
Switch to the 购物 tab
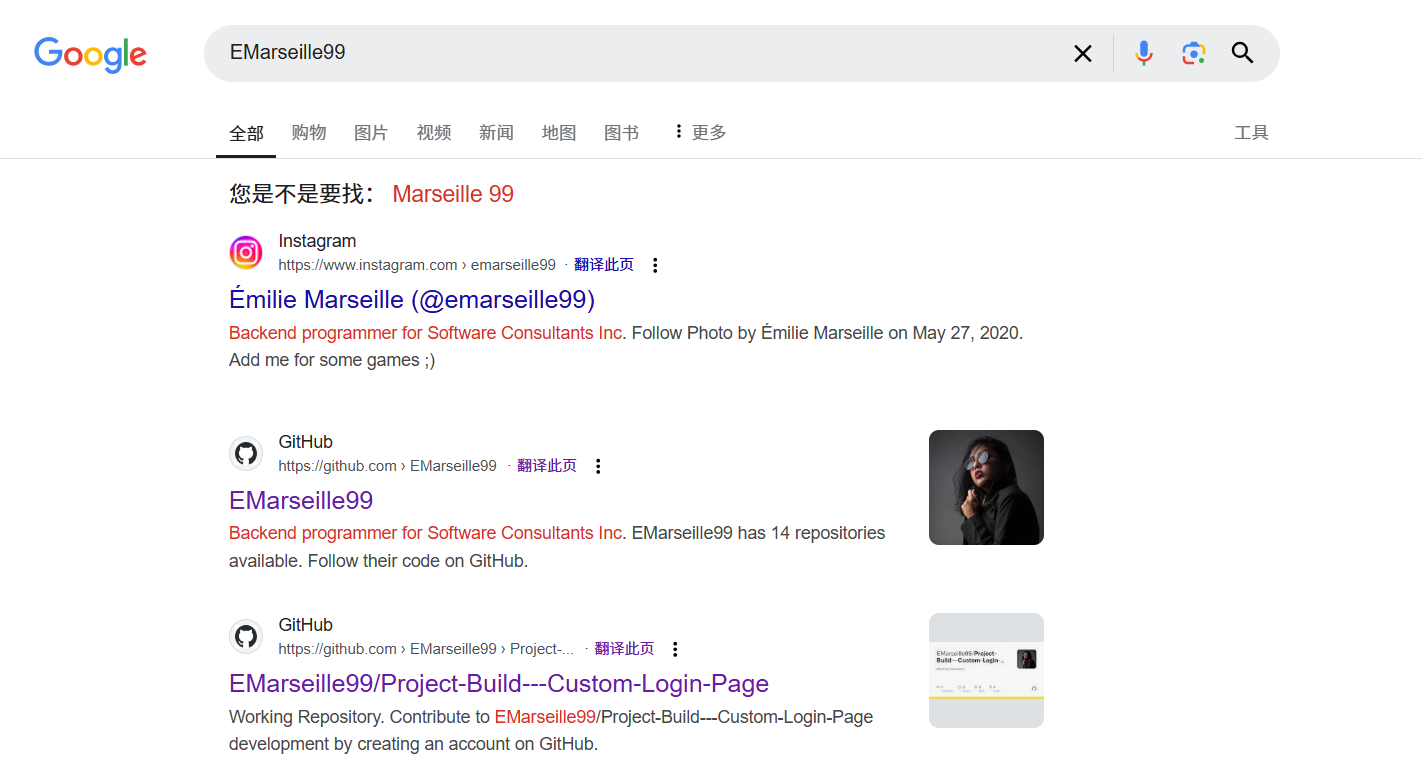point(309,133)
